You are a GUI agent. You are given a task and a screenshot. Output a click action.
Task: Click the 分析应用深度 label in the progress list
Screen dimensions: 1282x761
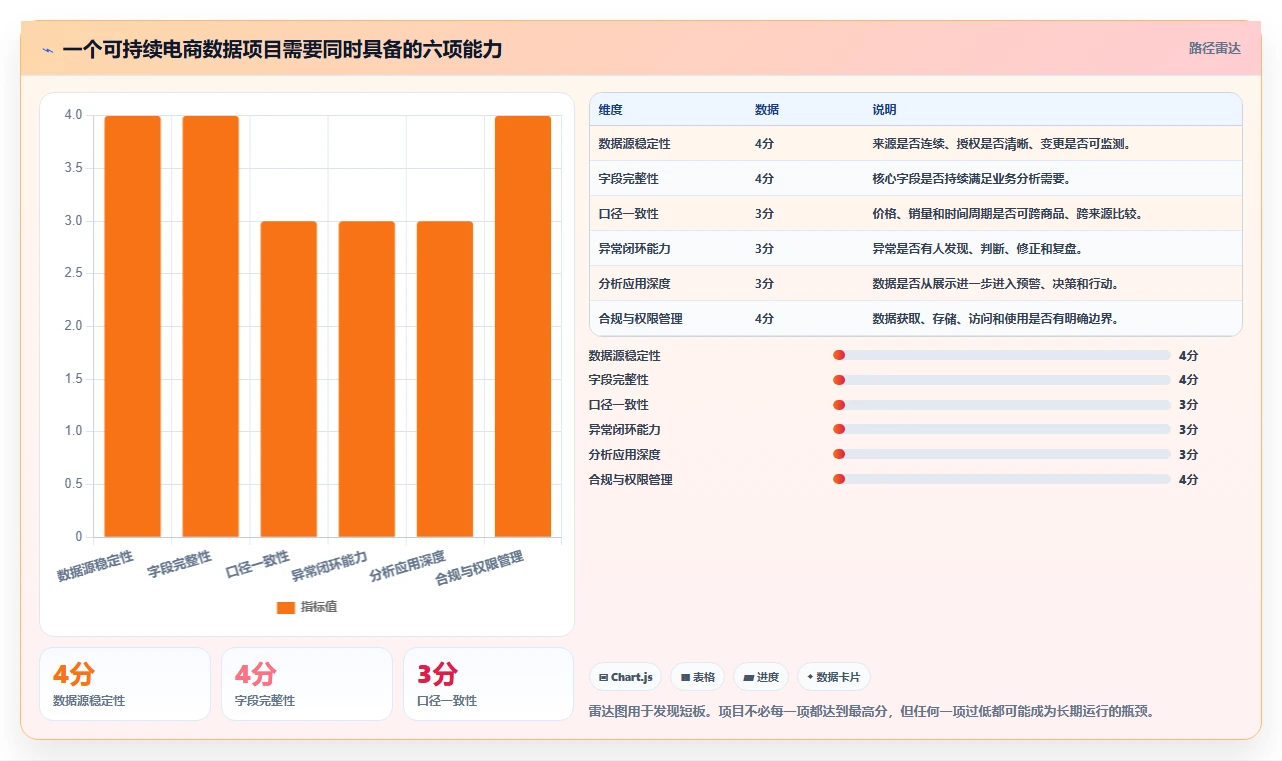click(x=625, y=454)
